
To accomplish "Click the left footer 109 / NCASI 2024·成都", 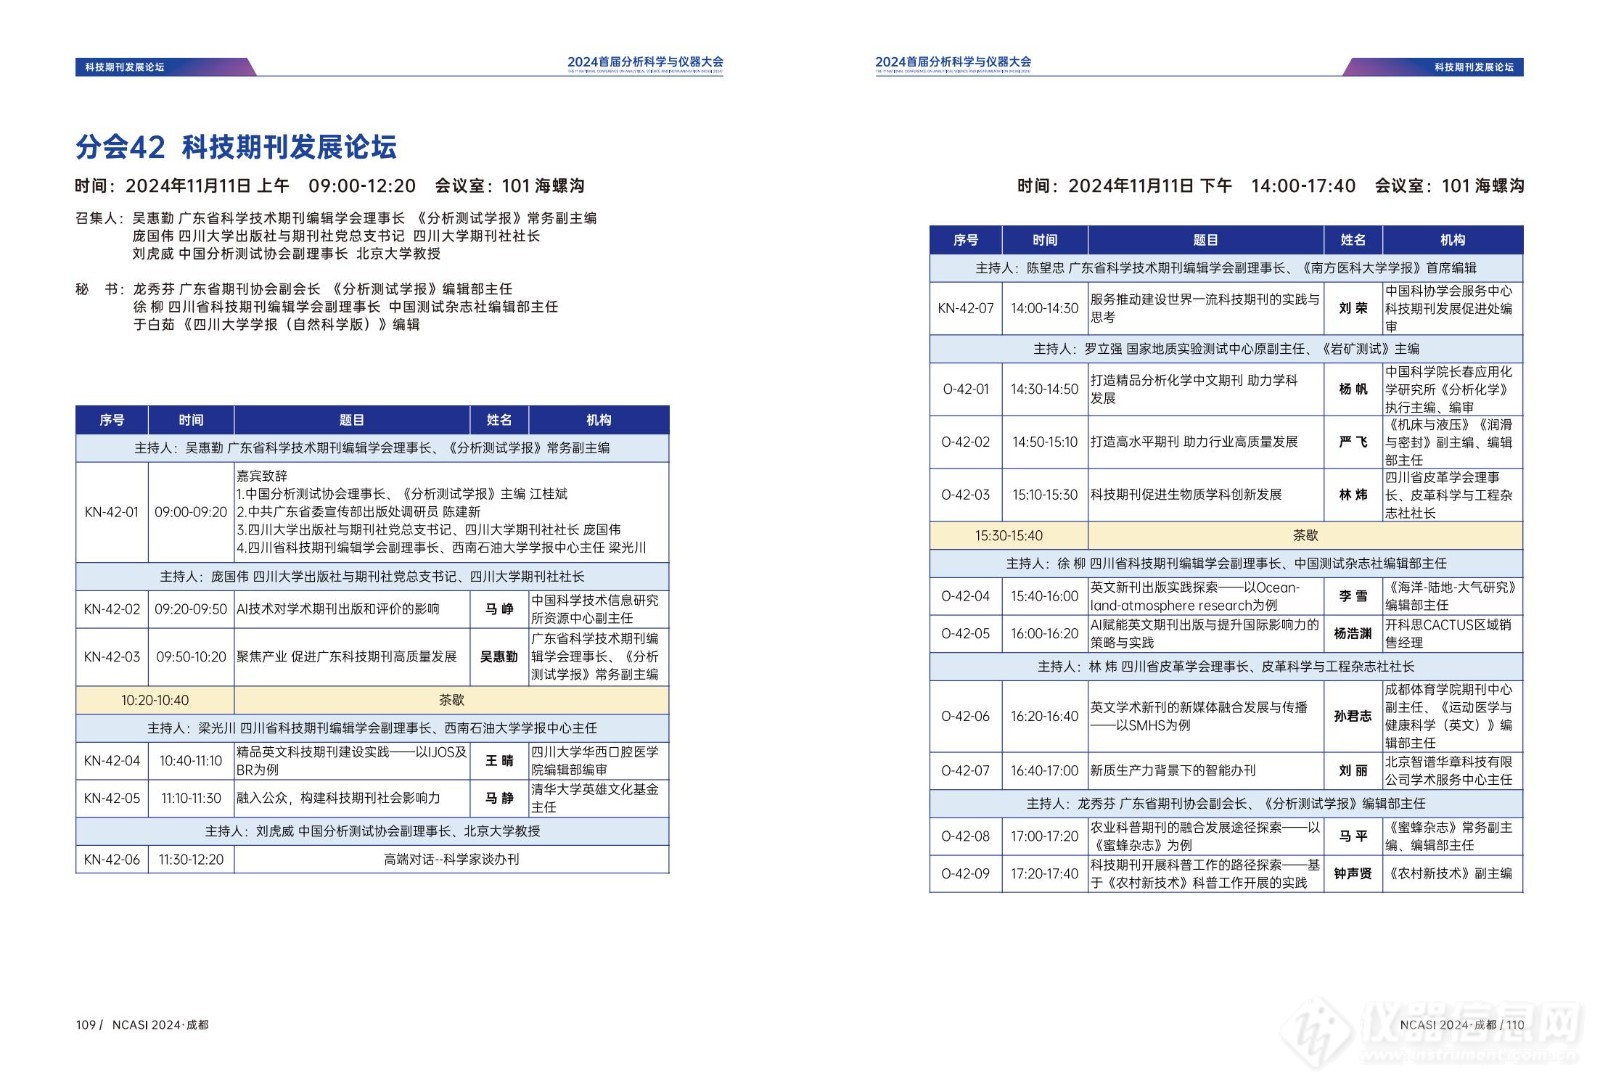I will [x=142, y=1025].
